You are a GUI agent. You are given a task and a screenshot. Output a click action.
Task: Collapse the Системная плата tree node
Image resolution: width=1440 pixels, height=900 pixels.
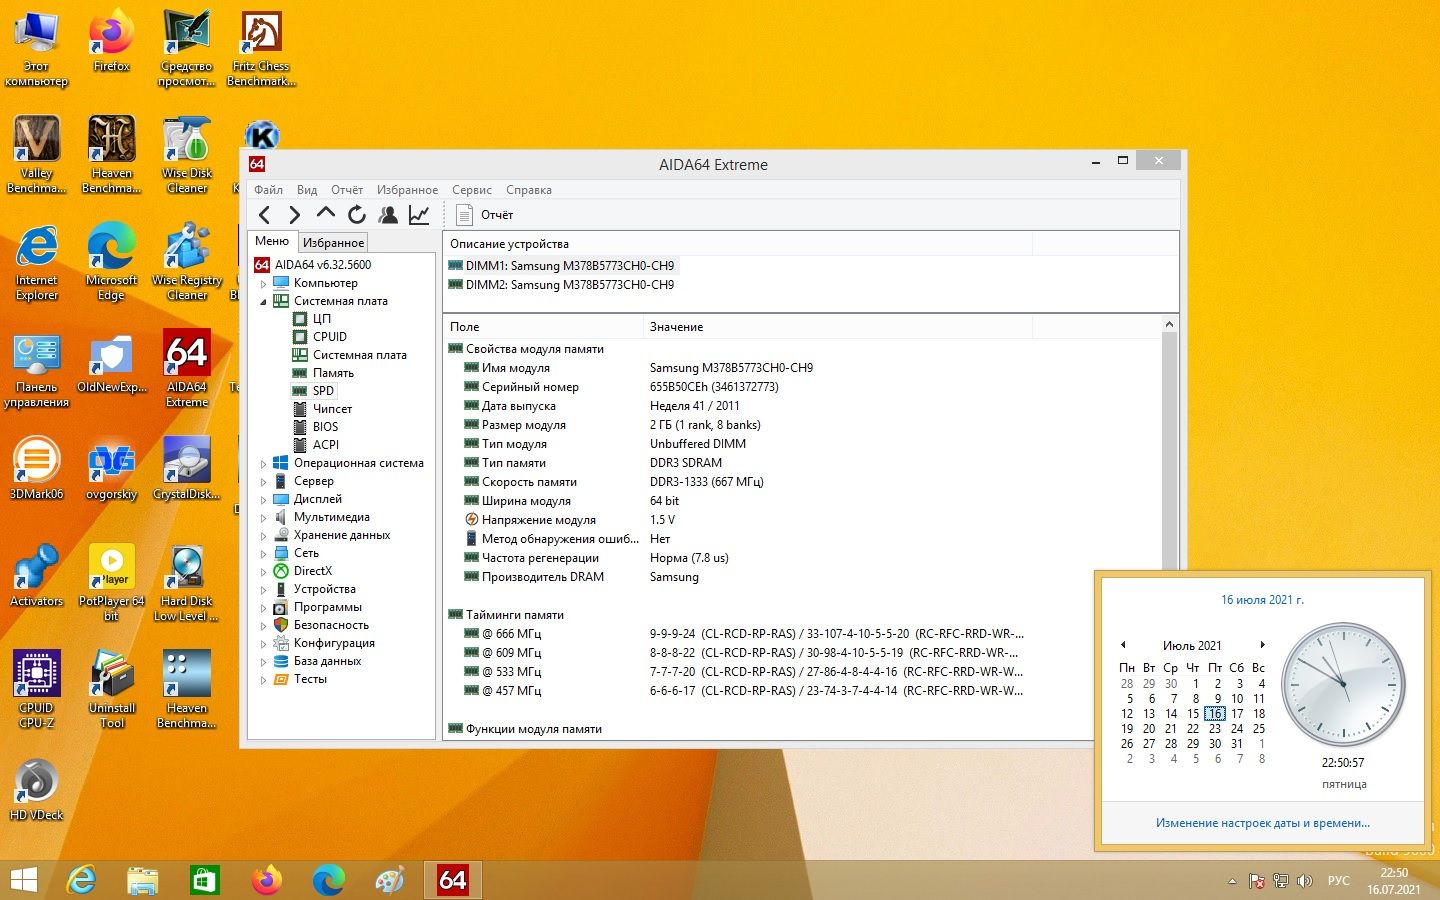pos(264,302)
